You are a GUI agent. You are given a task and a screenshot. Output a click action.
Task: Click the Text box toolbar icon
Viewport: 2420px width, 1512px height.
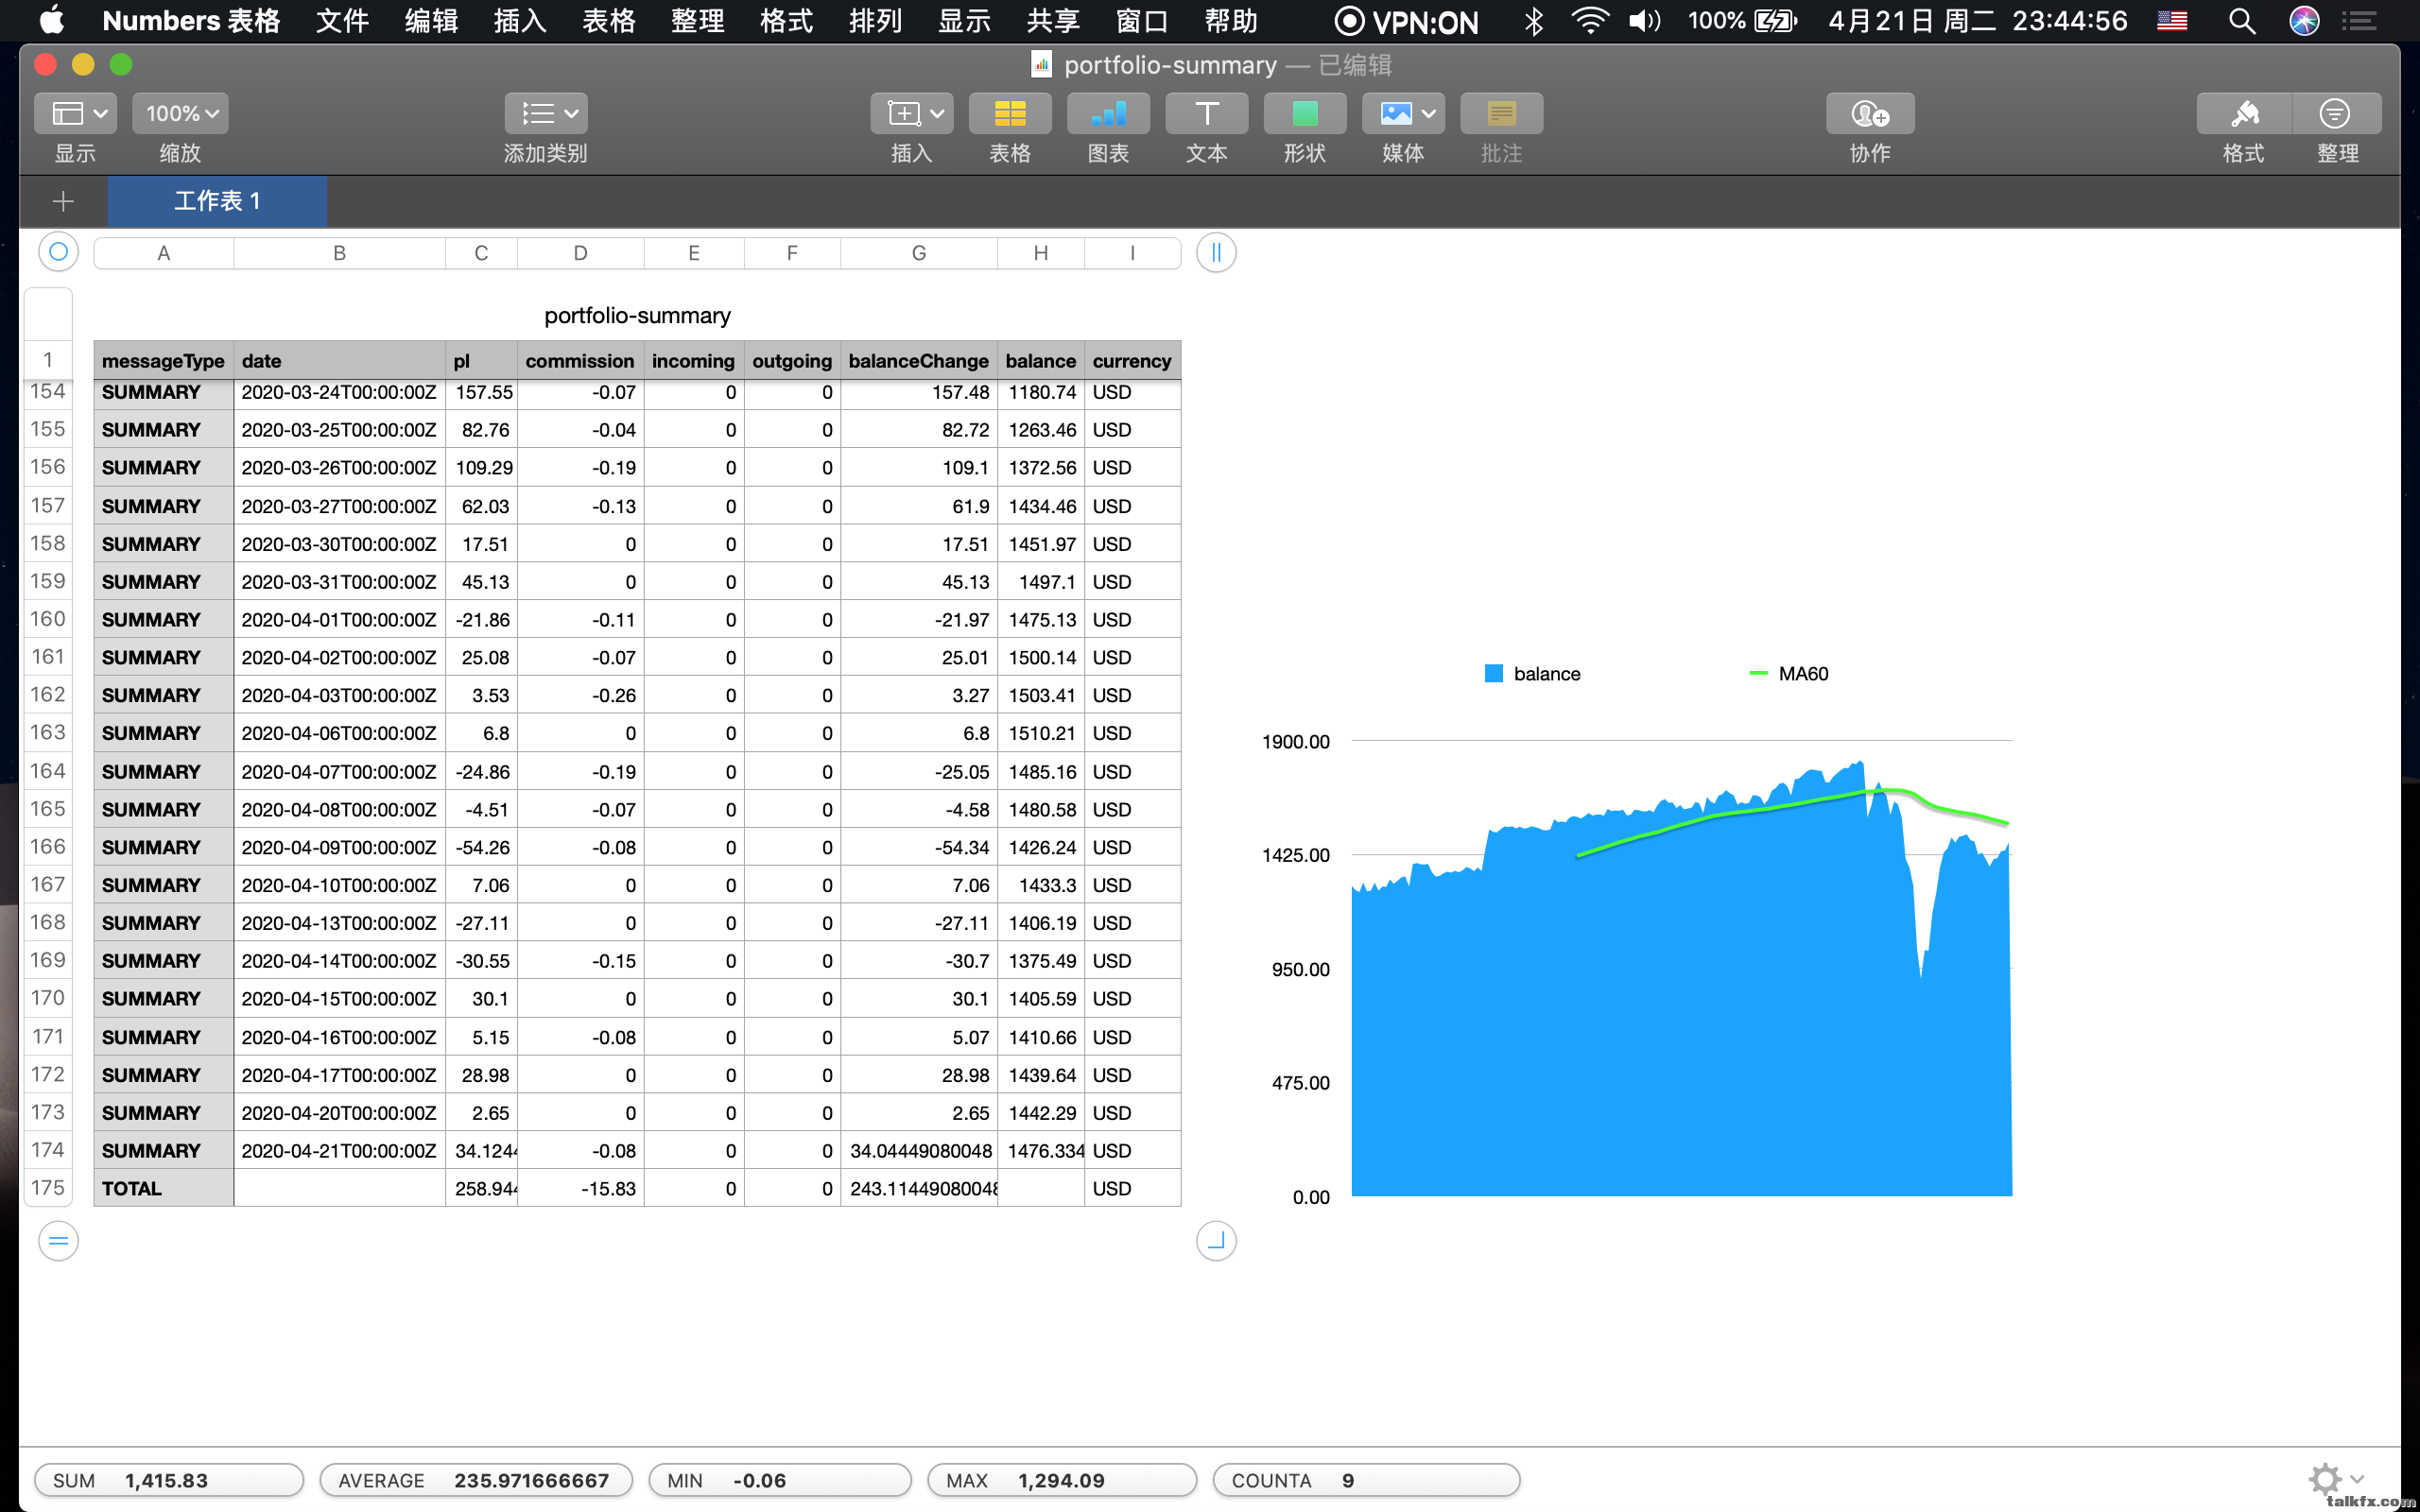coord(1207,113)
